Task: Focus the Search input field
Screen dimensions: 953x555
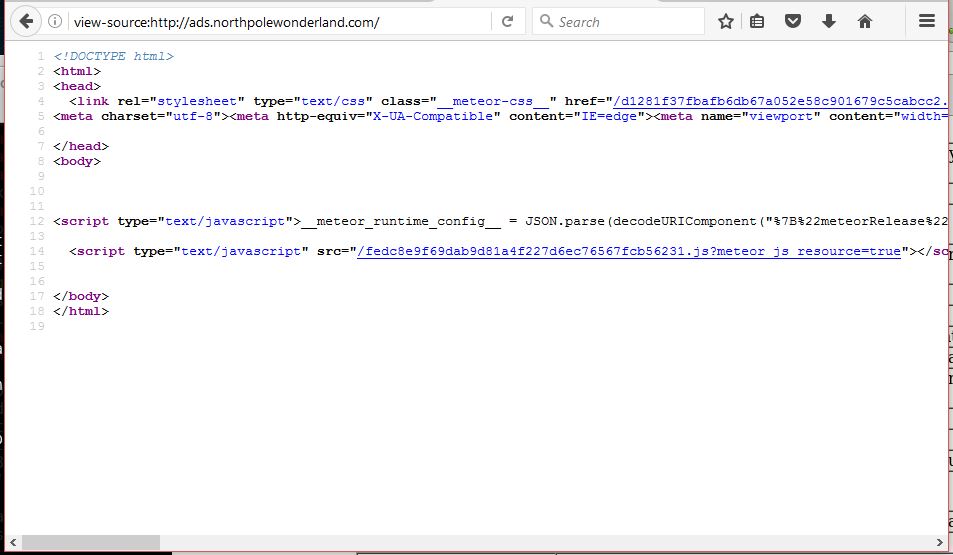Action: pyautogui.click(x=625, y=21)
